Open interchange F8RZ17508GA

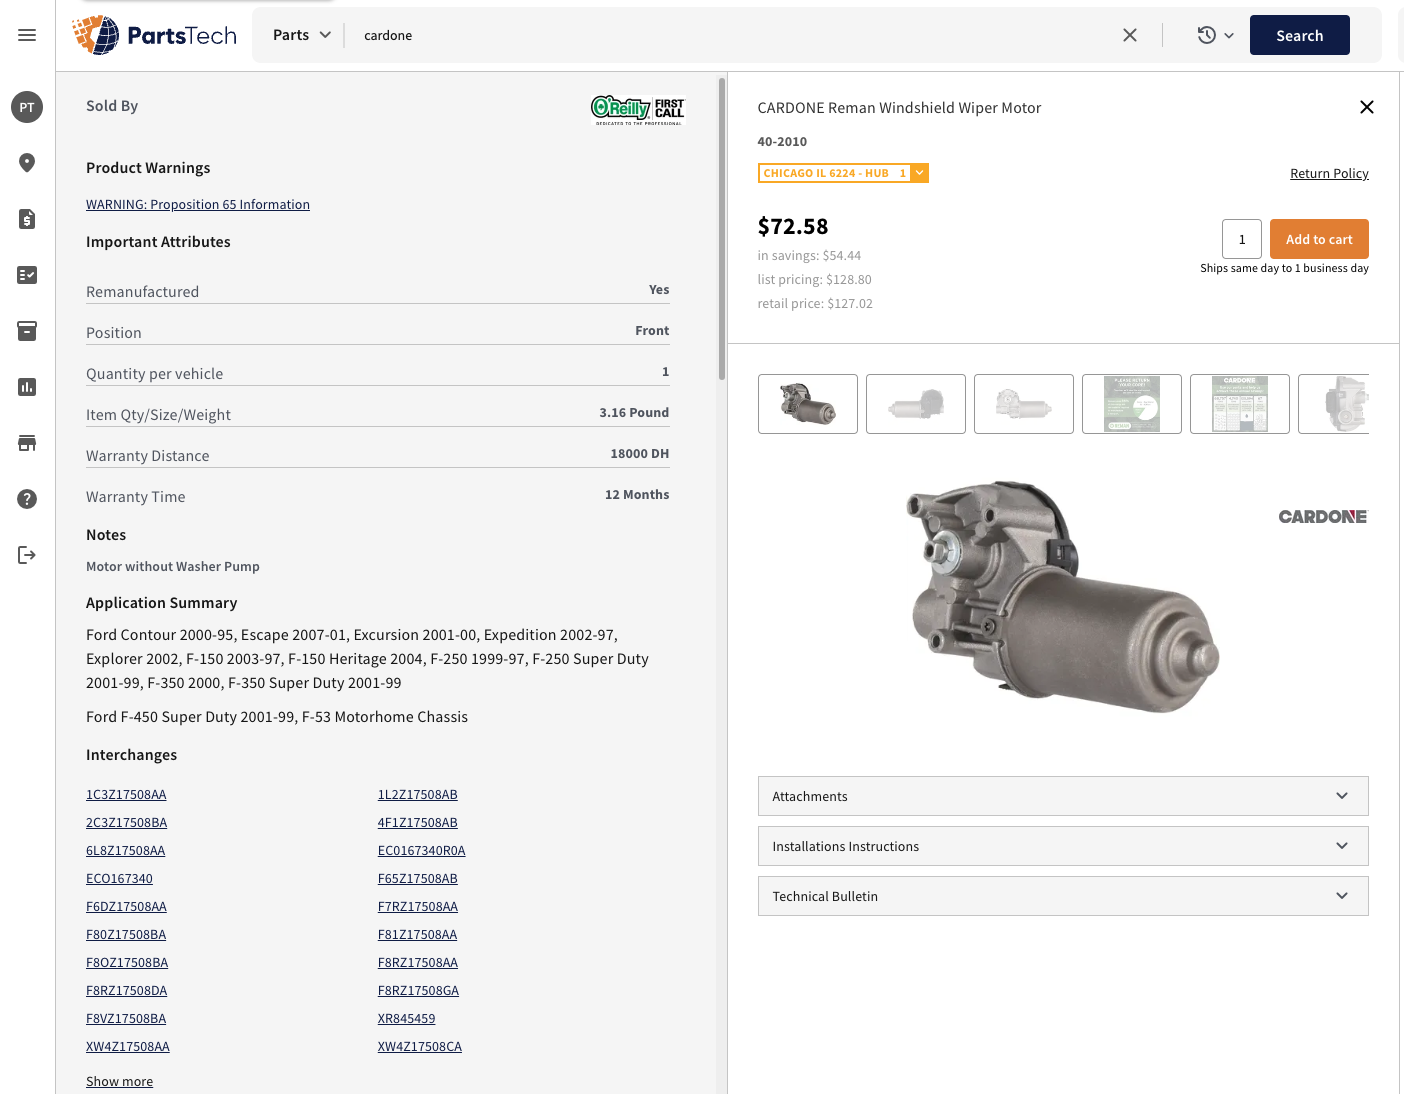(x=418, y=990)
